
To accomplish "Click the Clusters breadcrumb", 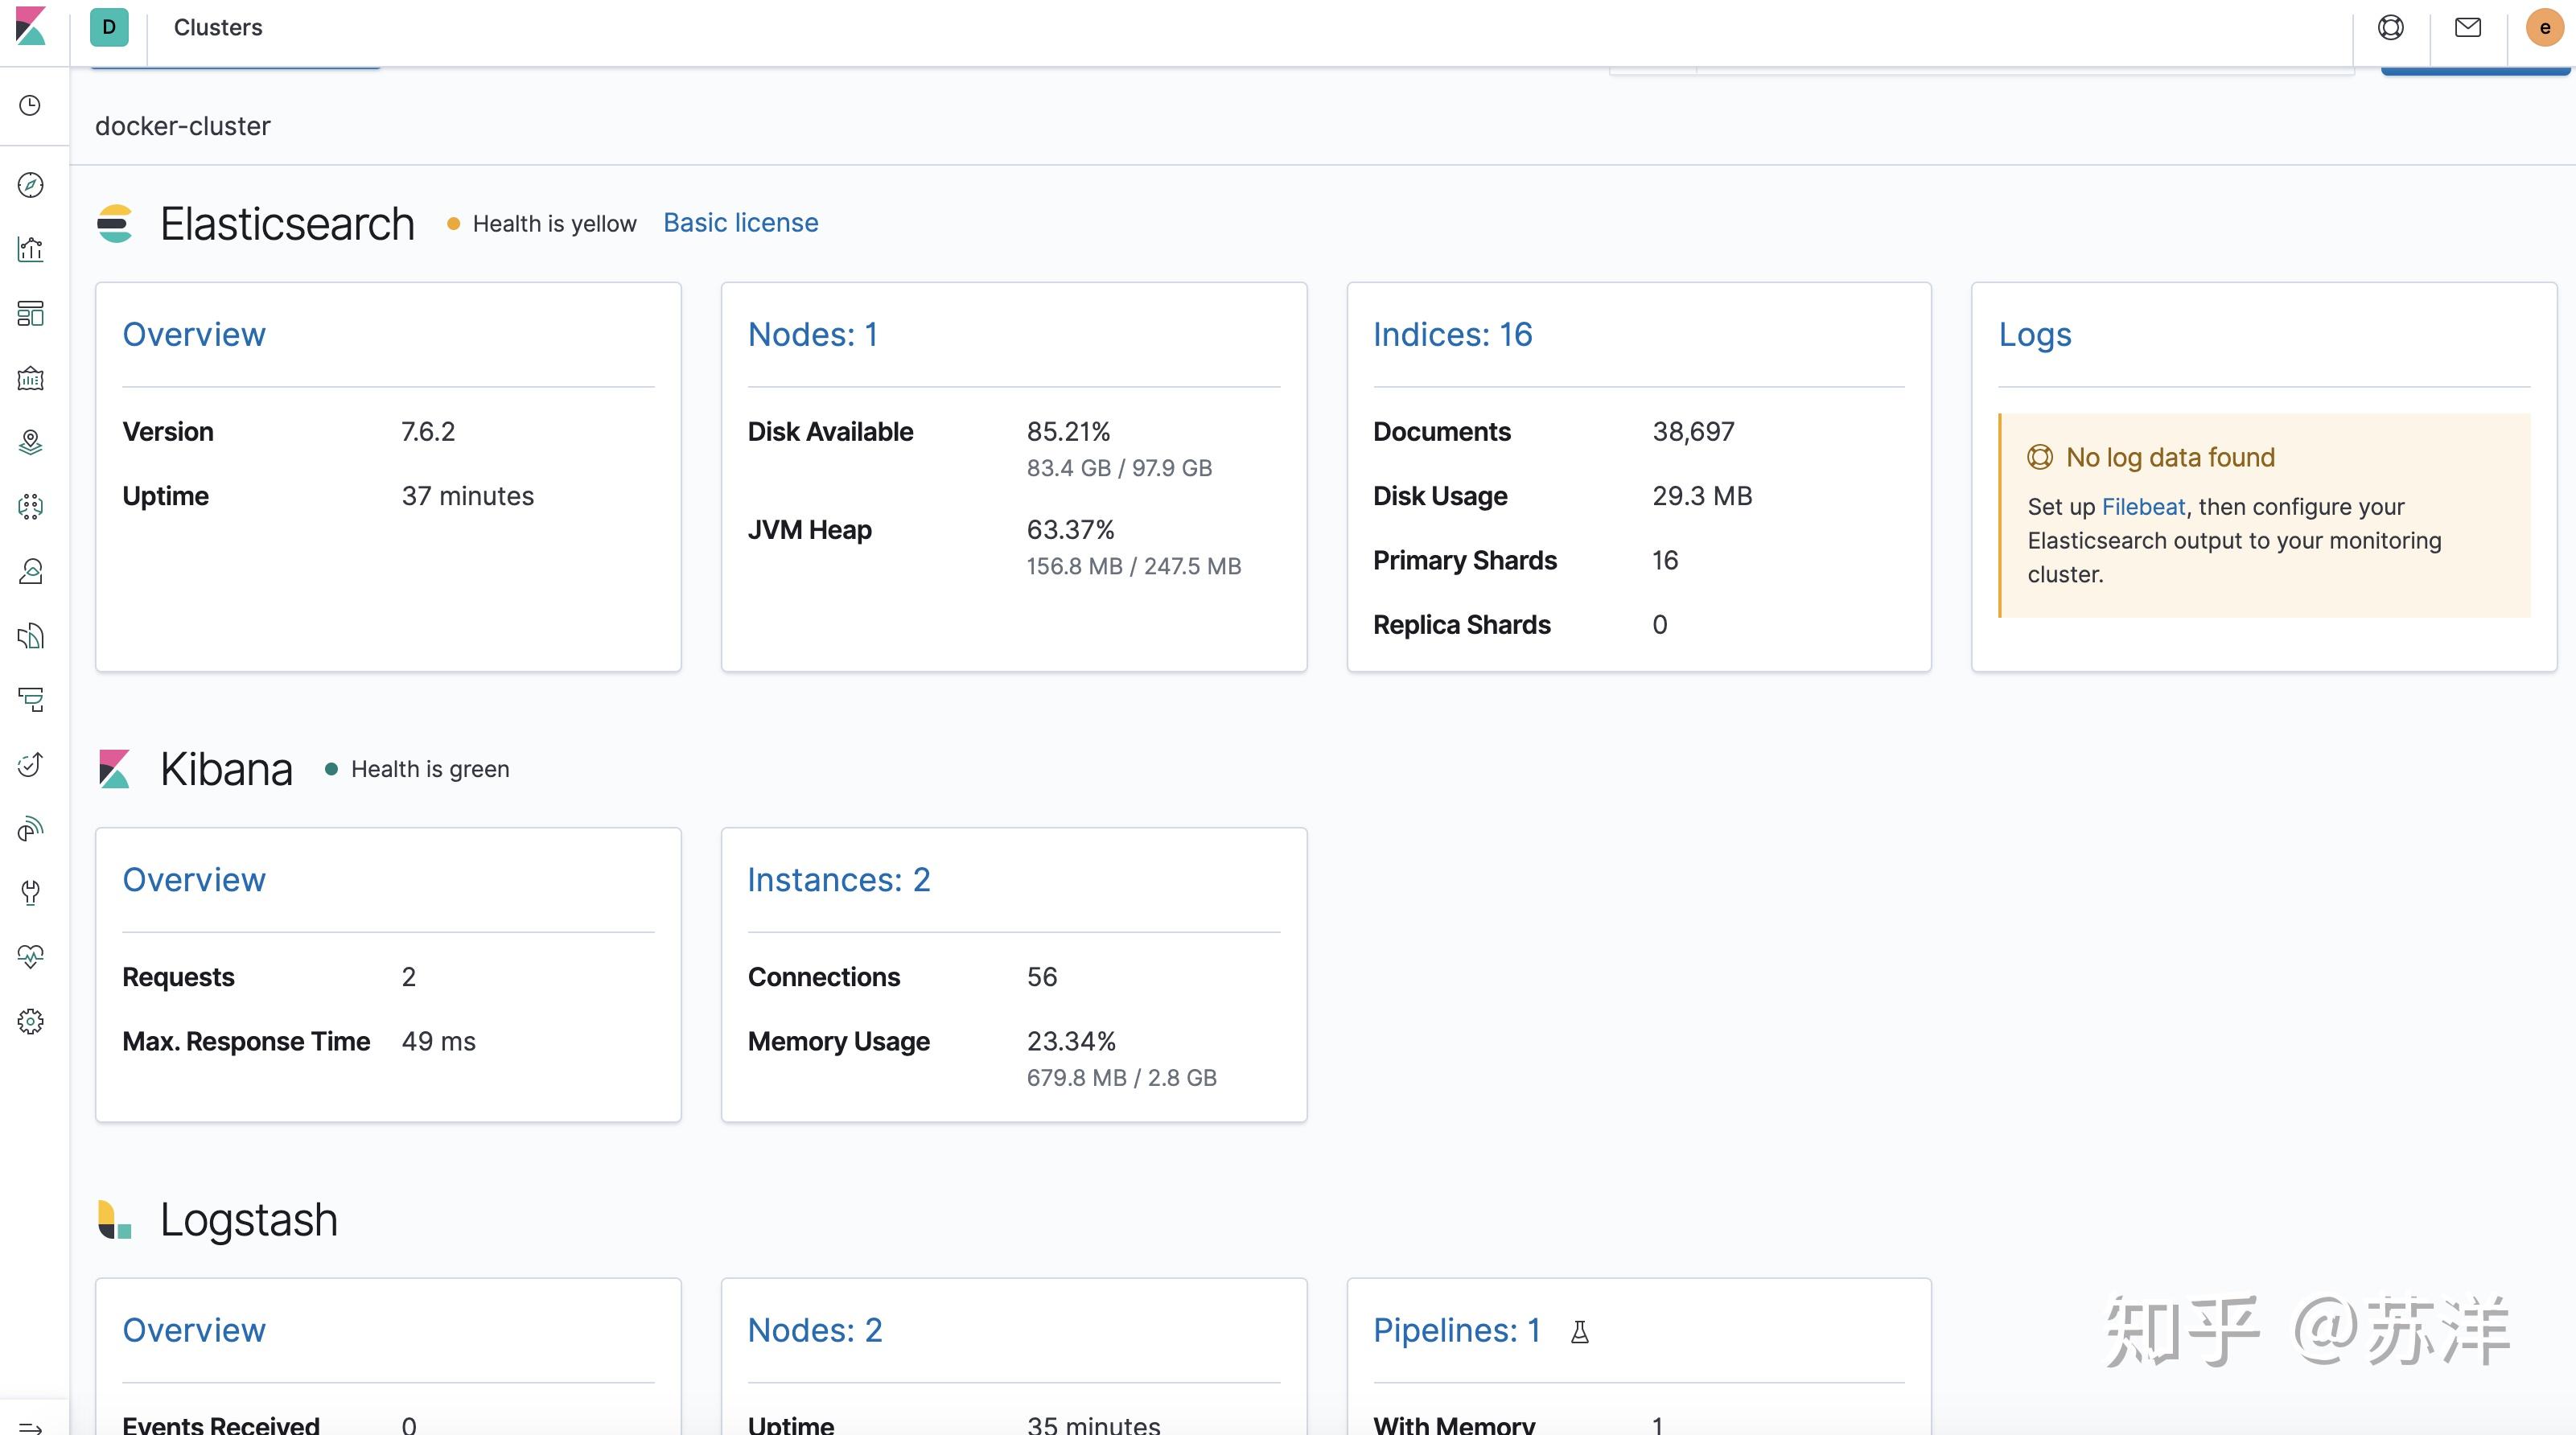I will (218, 27).
